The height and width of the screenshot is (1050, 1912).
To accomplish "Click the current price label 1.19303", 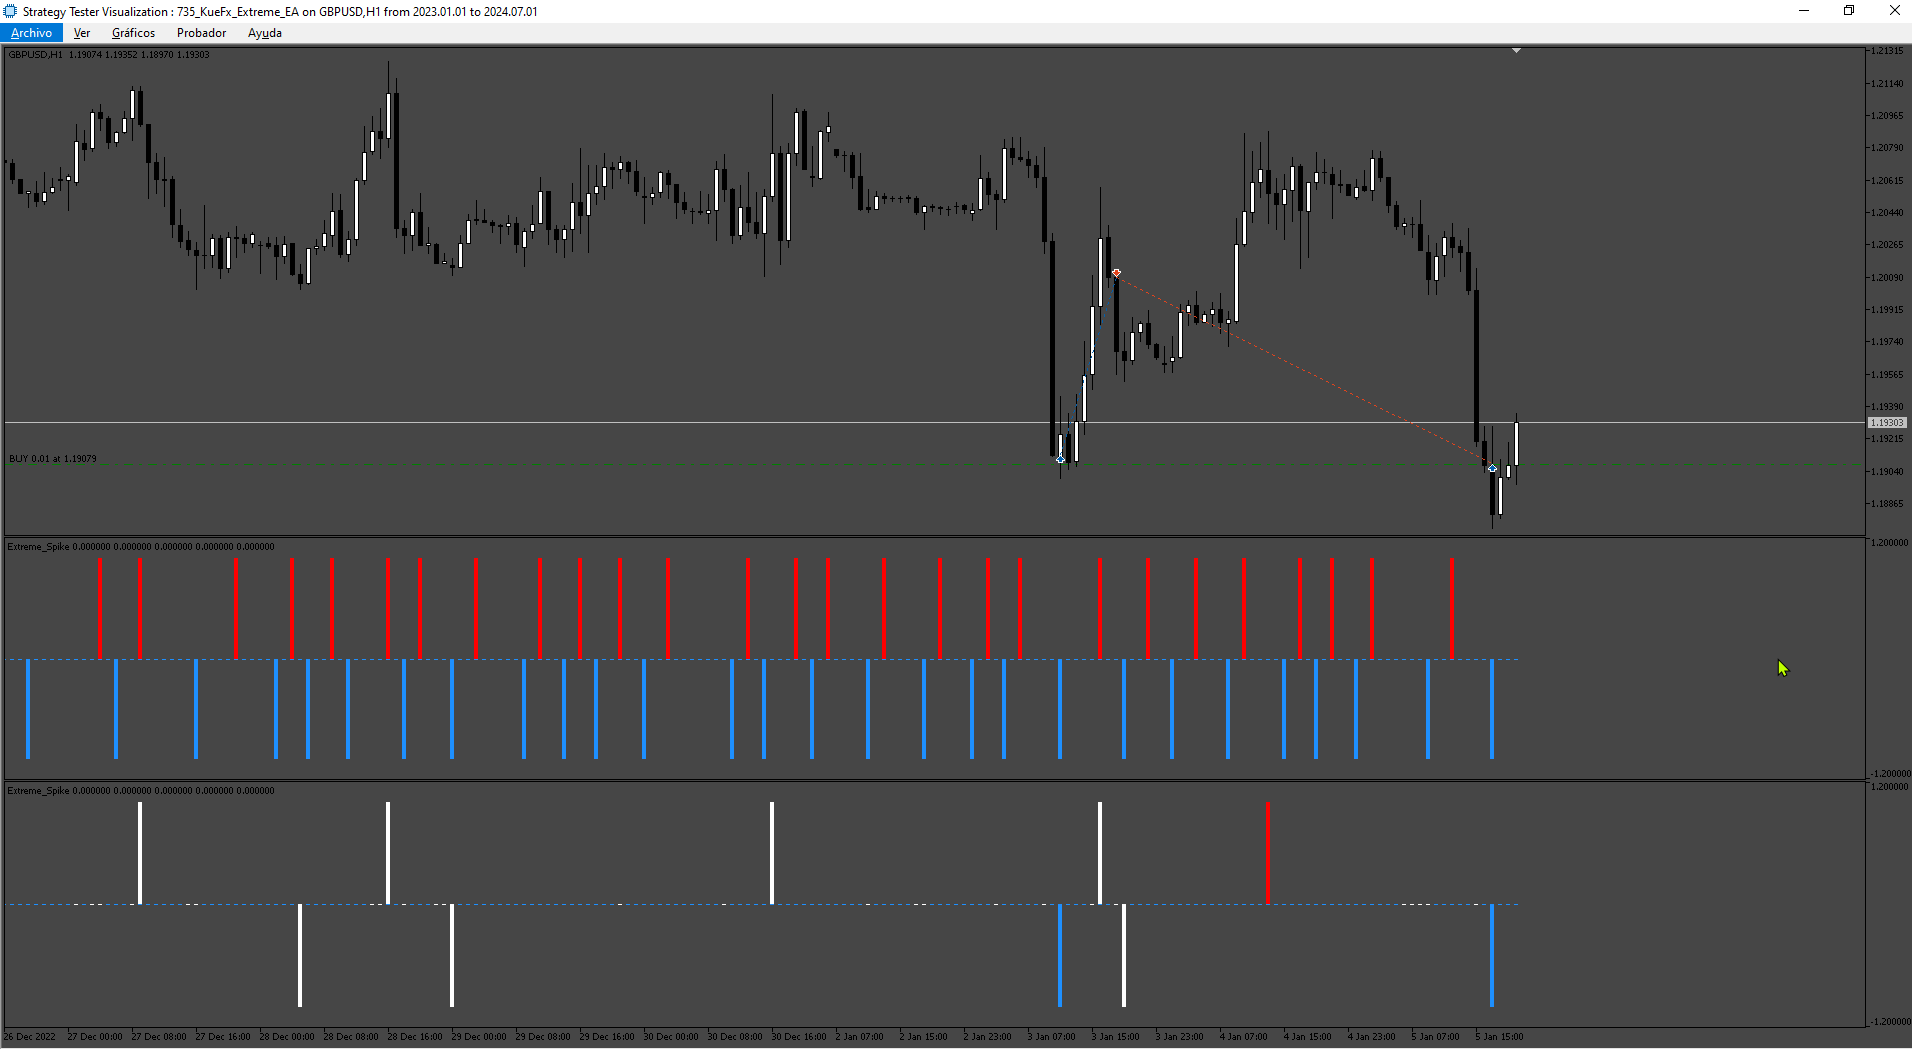I will pyautogui.click(x=1887, y=423).
